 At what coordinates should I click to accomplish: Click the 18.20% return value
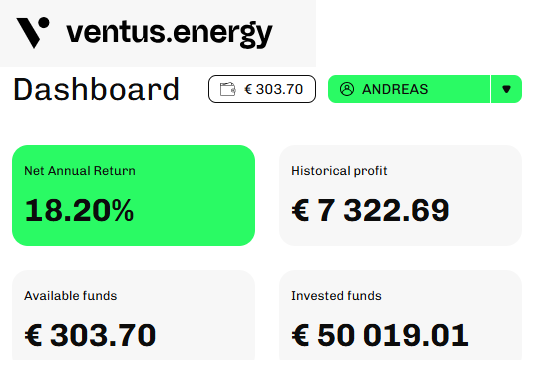click(79, 210)
